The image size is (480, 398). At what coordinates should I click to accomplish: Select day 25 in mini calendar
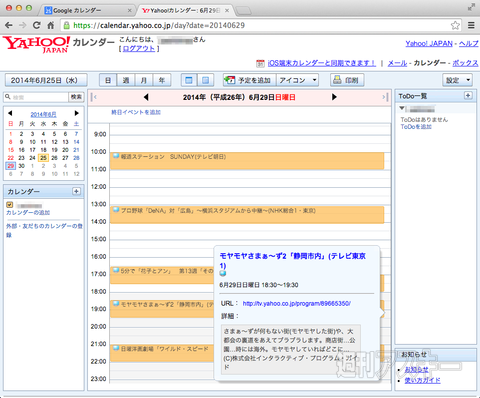pos(43,158)
